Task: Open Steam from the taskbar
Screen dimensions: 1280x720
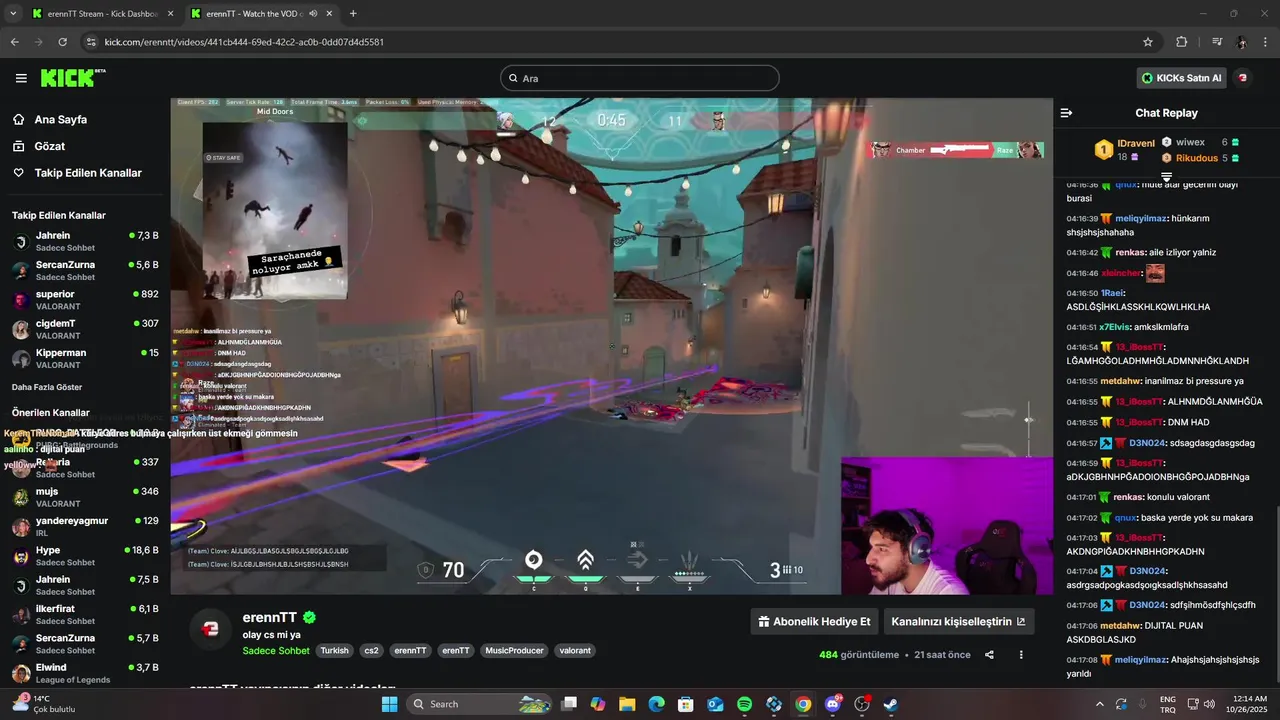Action: [x=890, y=704]
